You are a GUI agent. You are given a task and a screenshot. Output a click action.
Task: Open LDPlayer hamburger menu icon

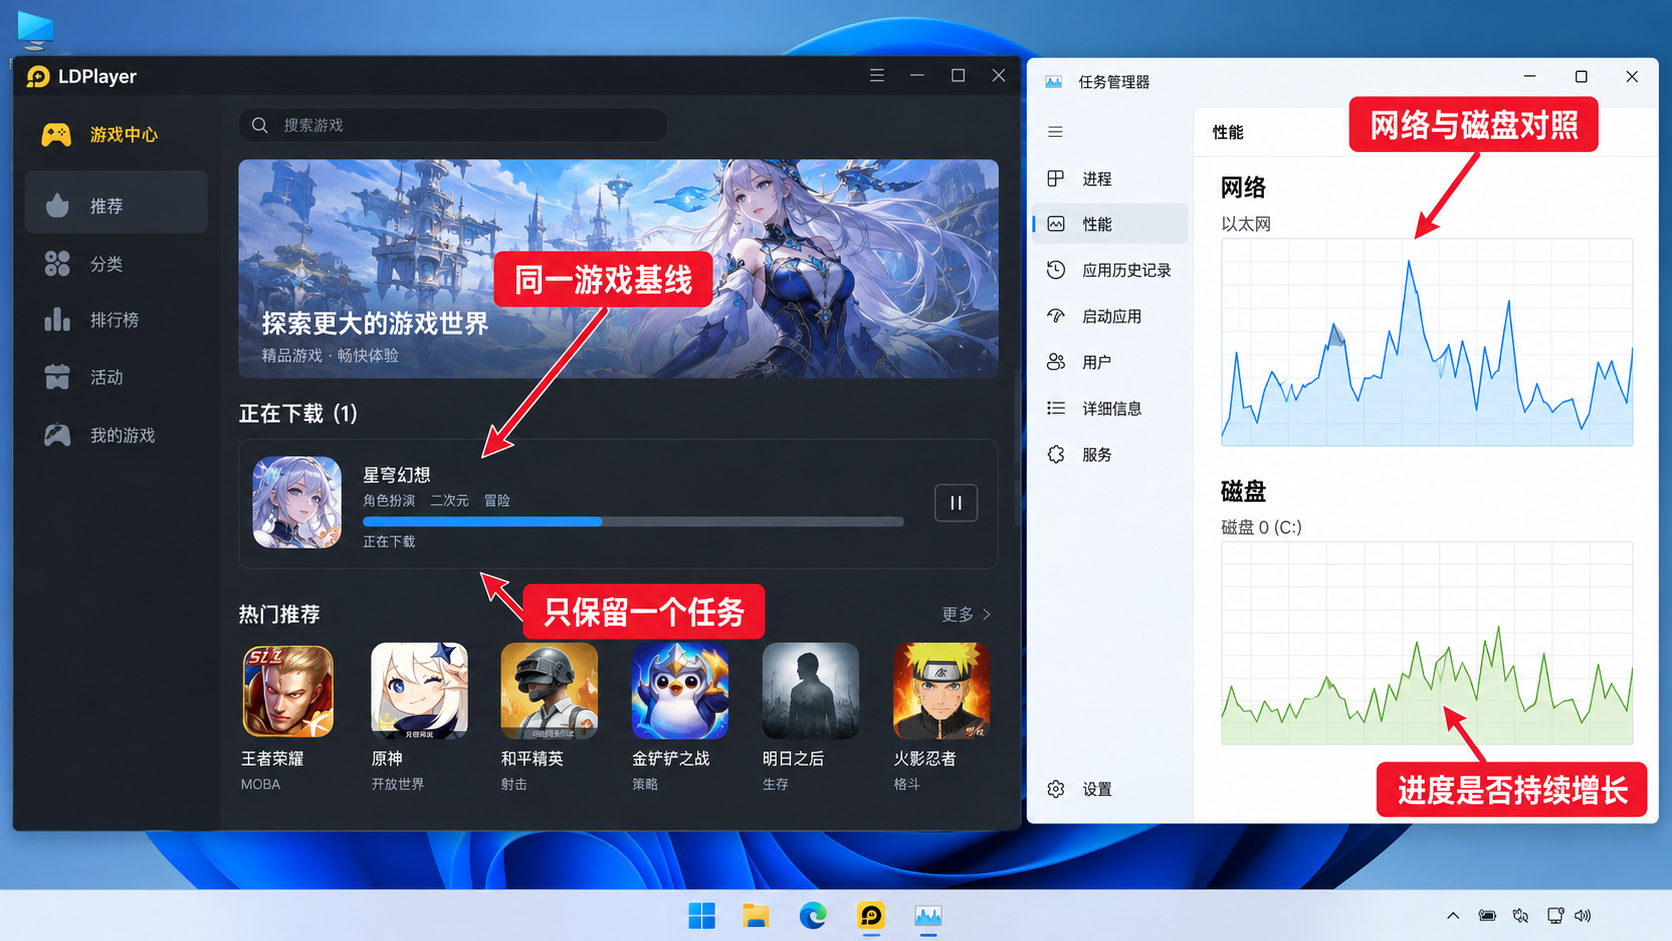coord(877,76)
